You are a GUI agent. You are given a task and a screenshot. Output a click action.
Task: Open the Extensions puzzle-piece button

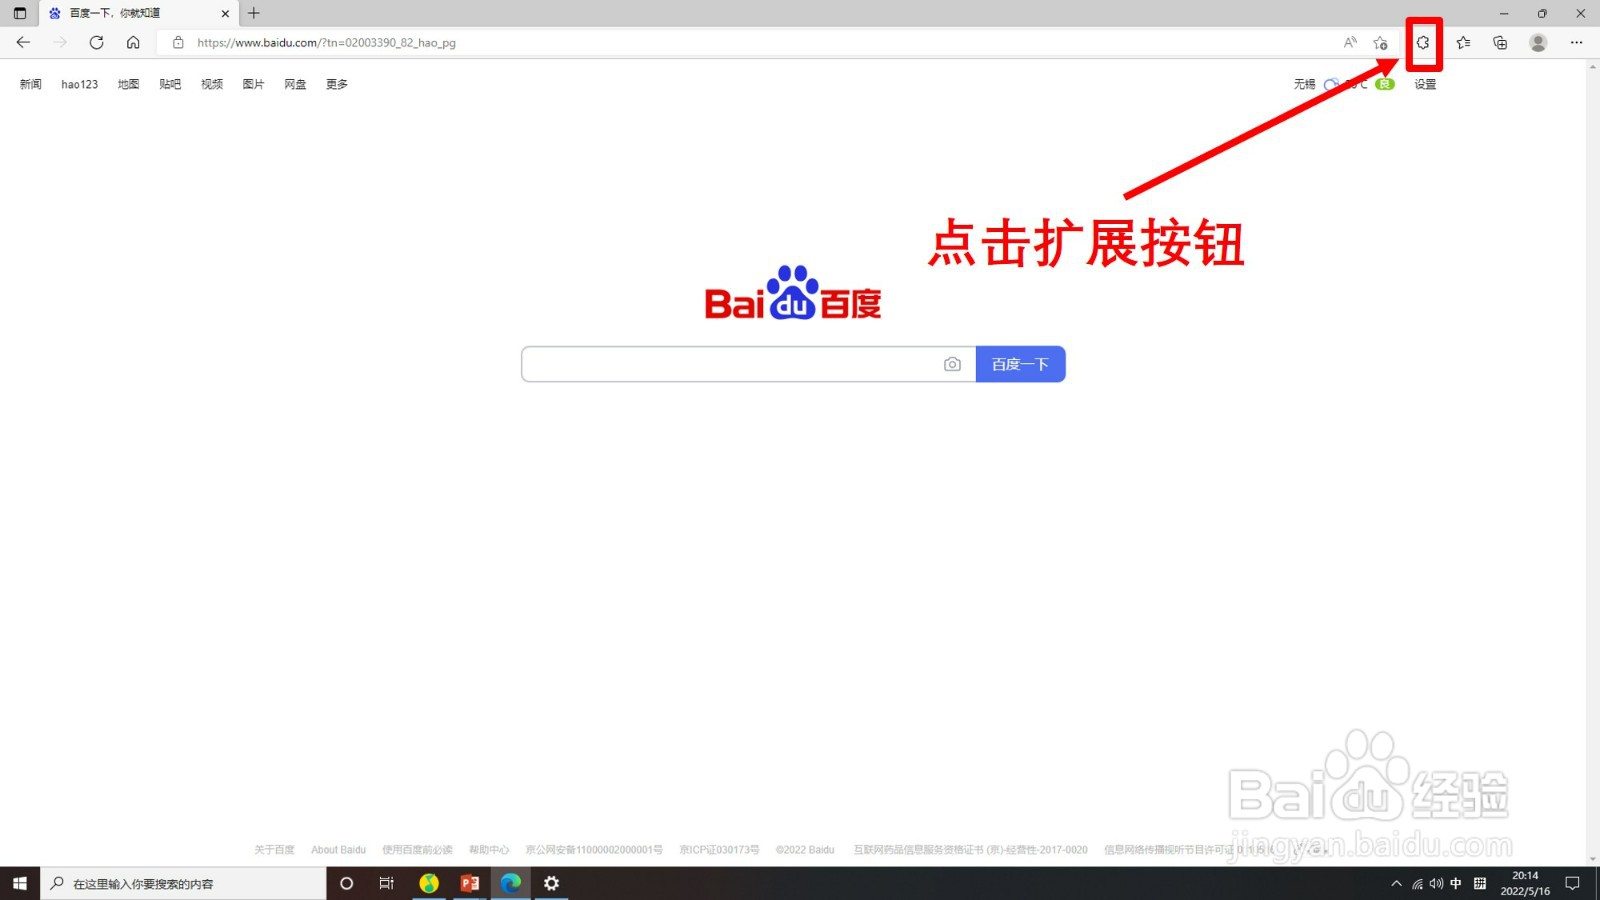pos(1423,43)
